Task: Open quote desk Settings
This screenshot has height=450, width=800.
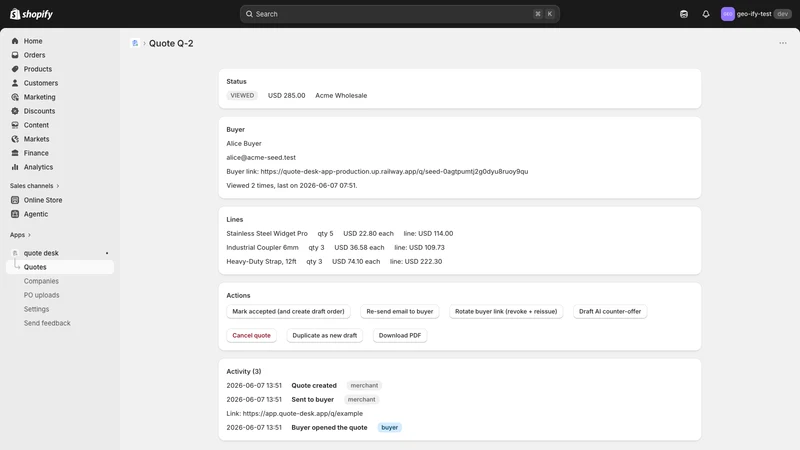Action: (36, 309)
